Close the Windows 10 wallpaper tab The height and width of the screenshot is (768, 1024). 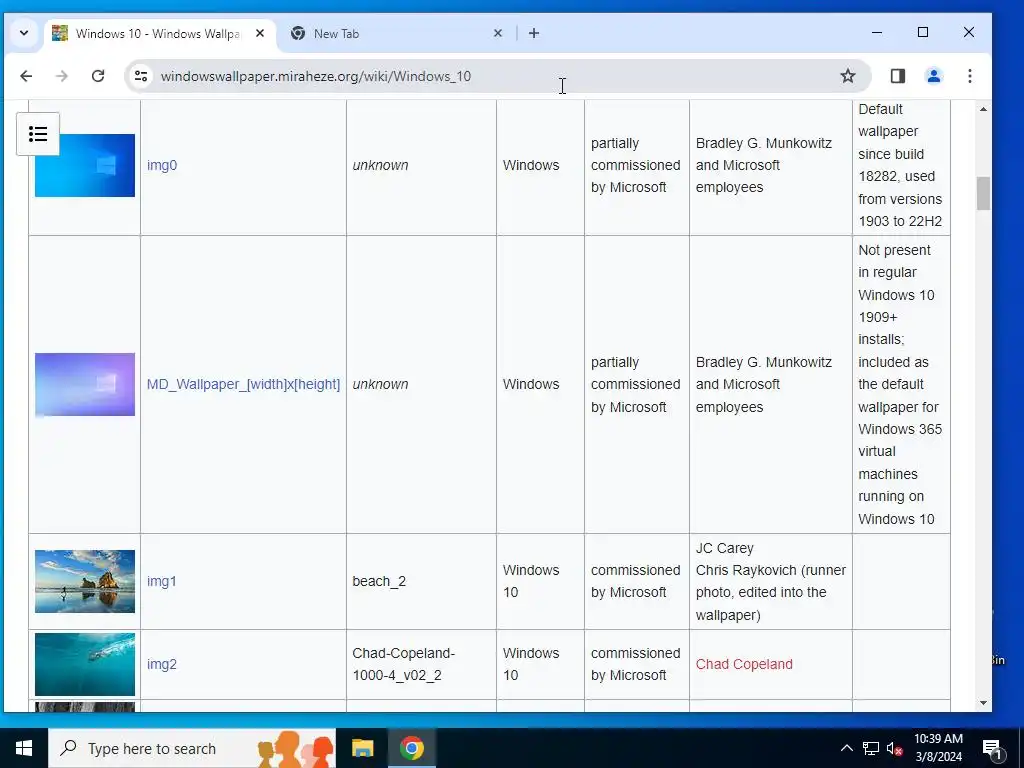[260, 33]
